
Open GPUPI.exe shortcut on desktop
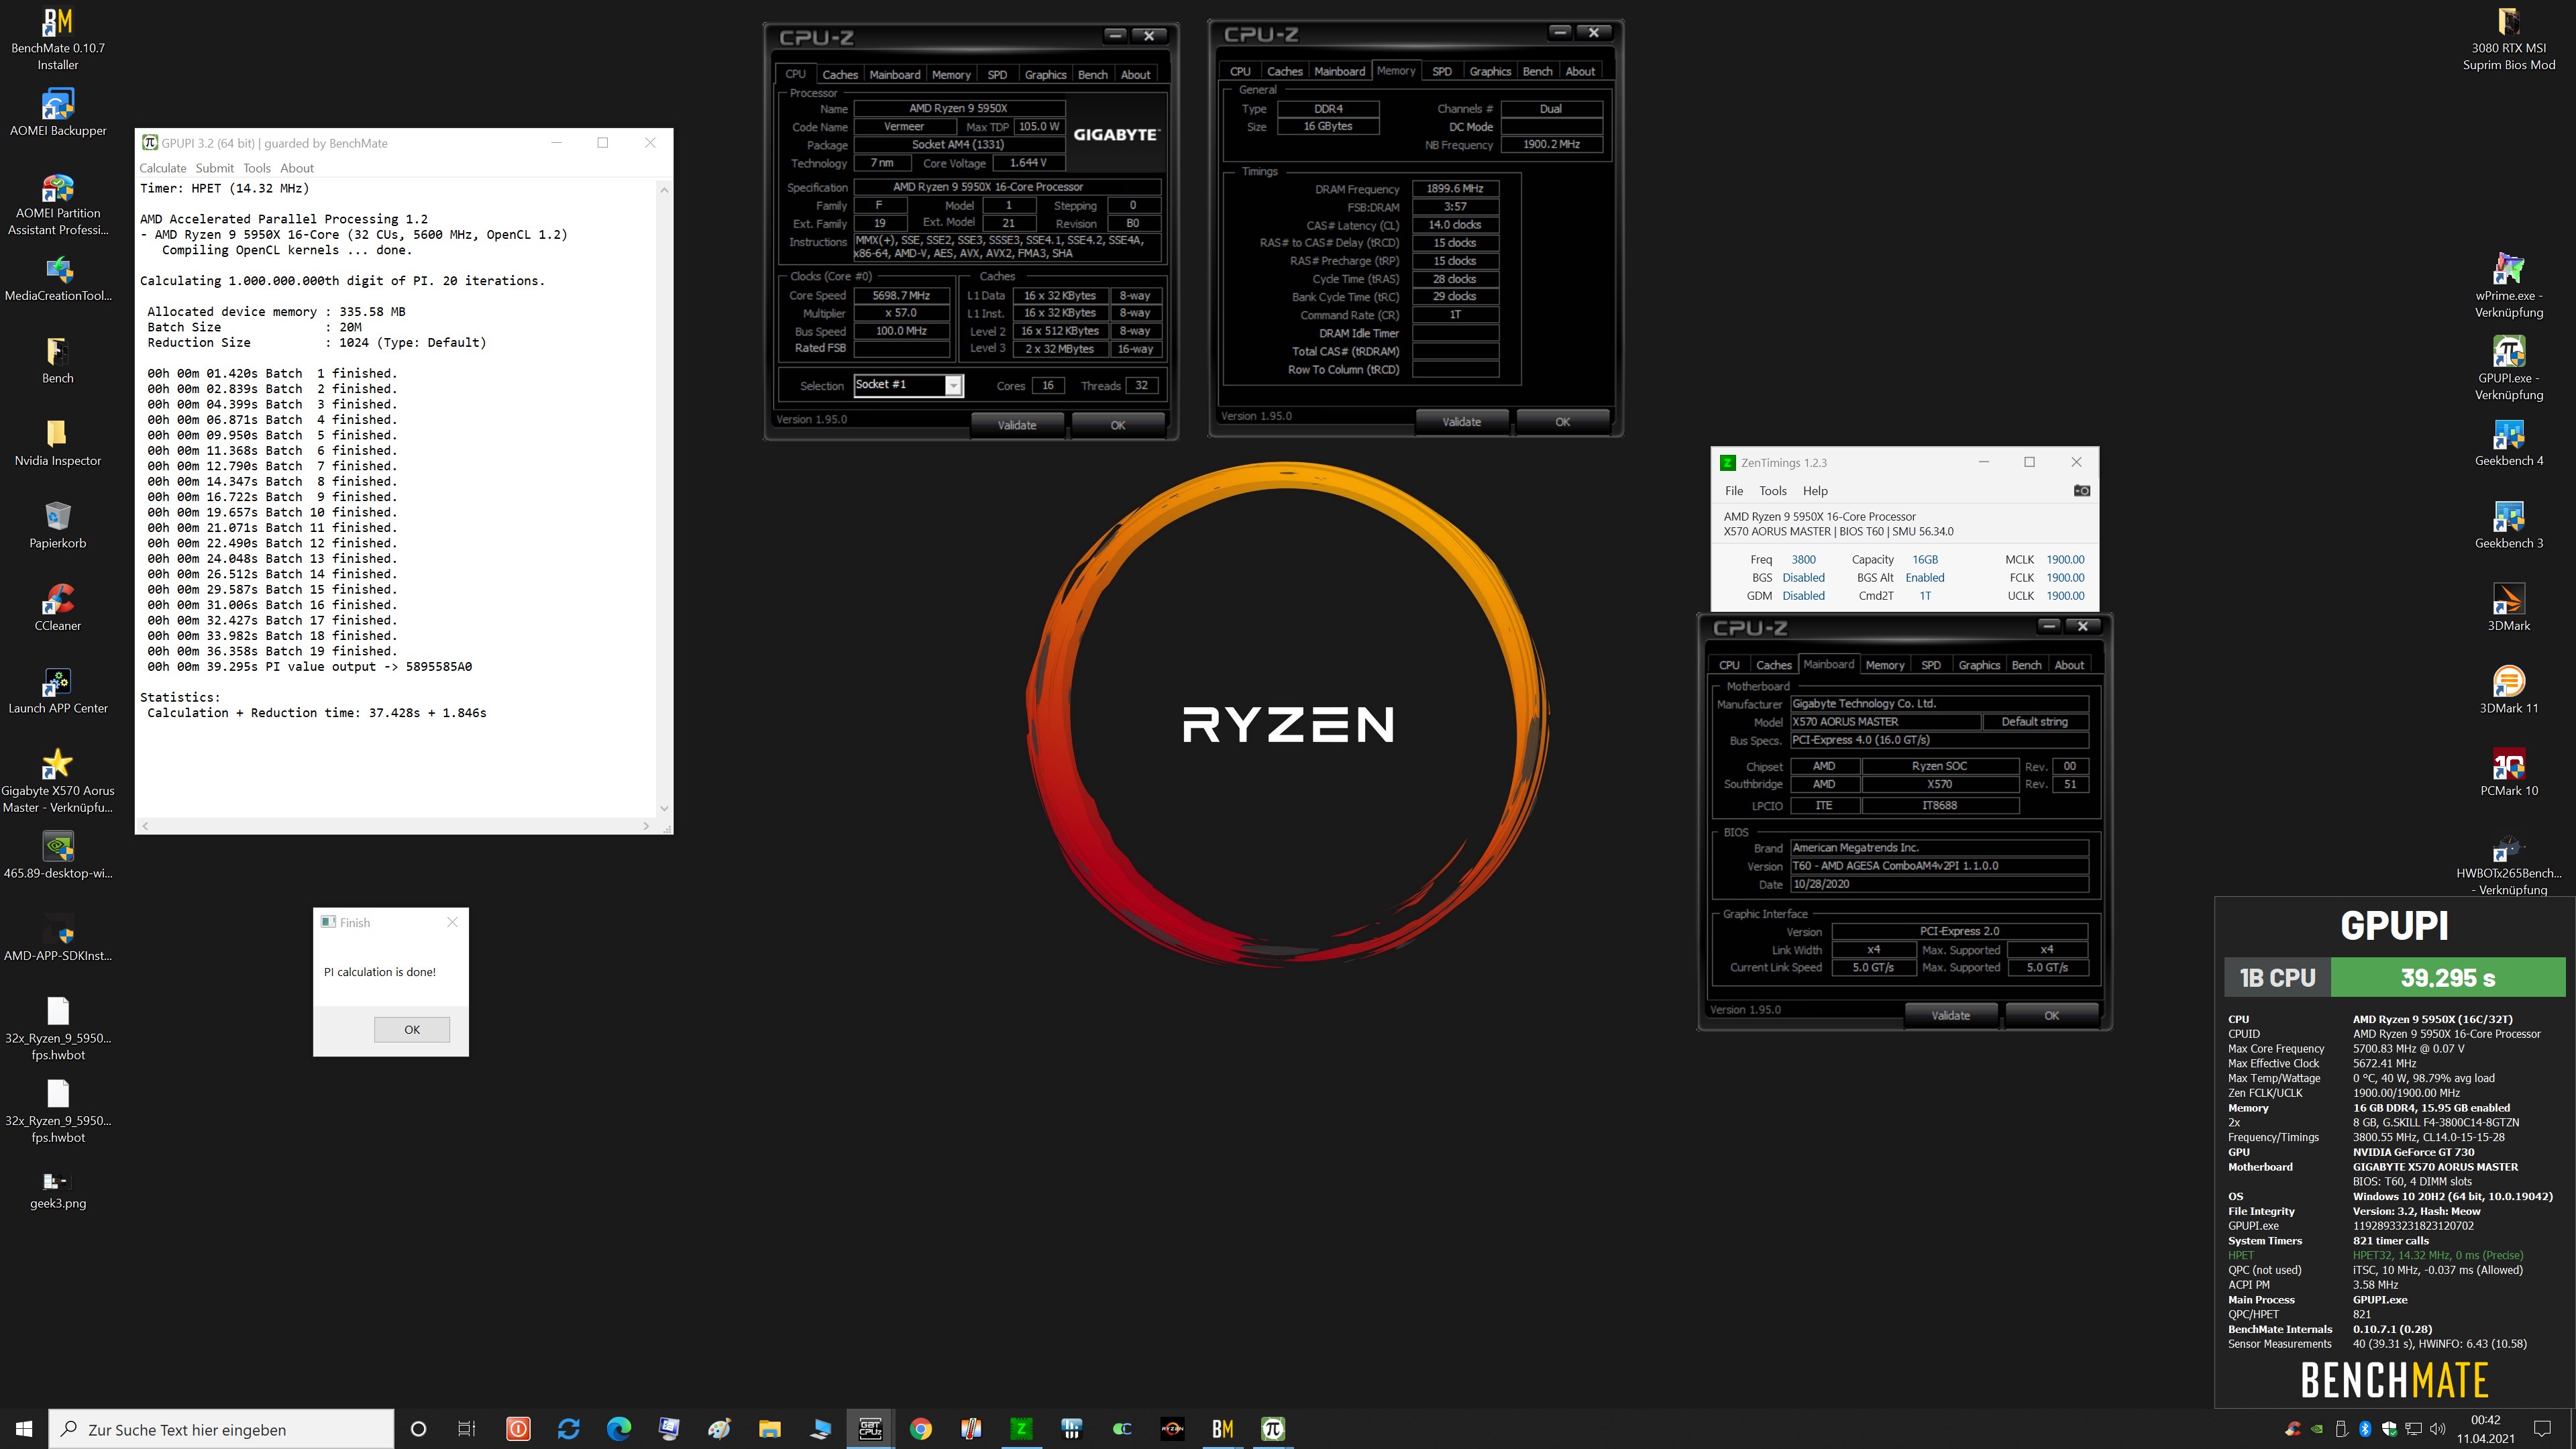(x=2509, y=368)
